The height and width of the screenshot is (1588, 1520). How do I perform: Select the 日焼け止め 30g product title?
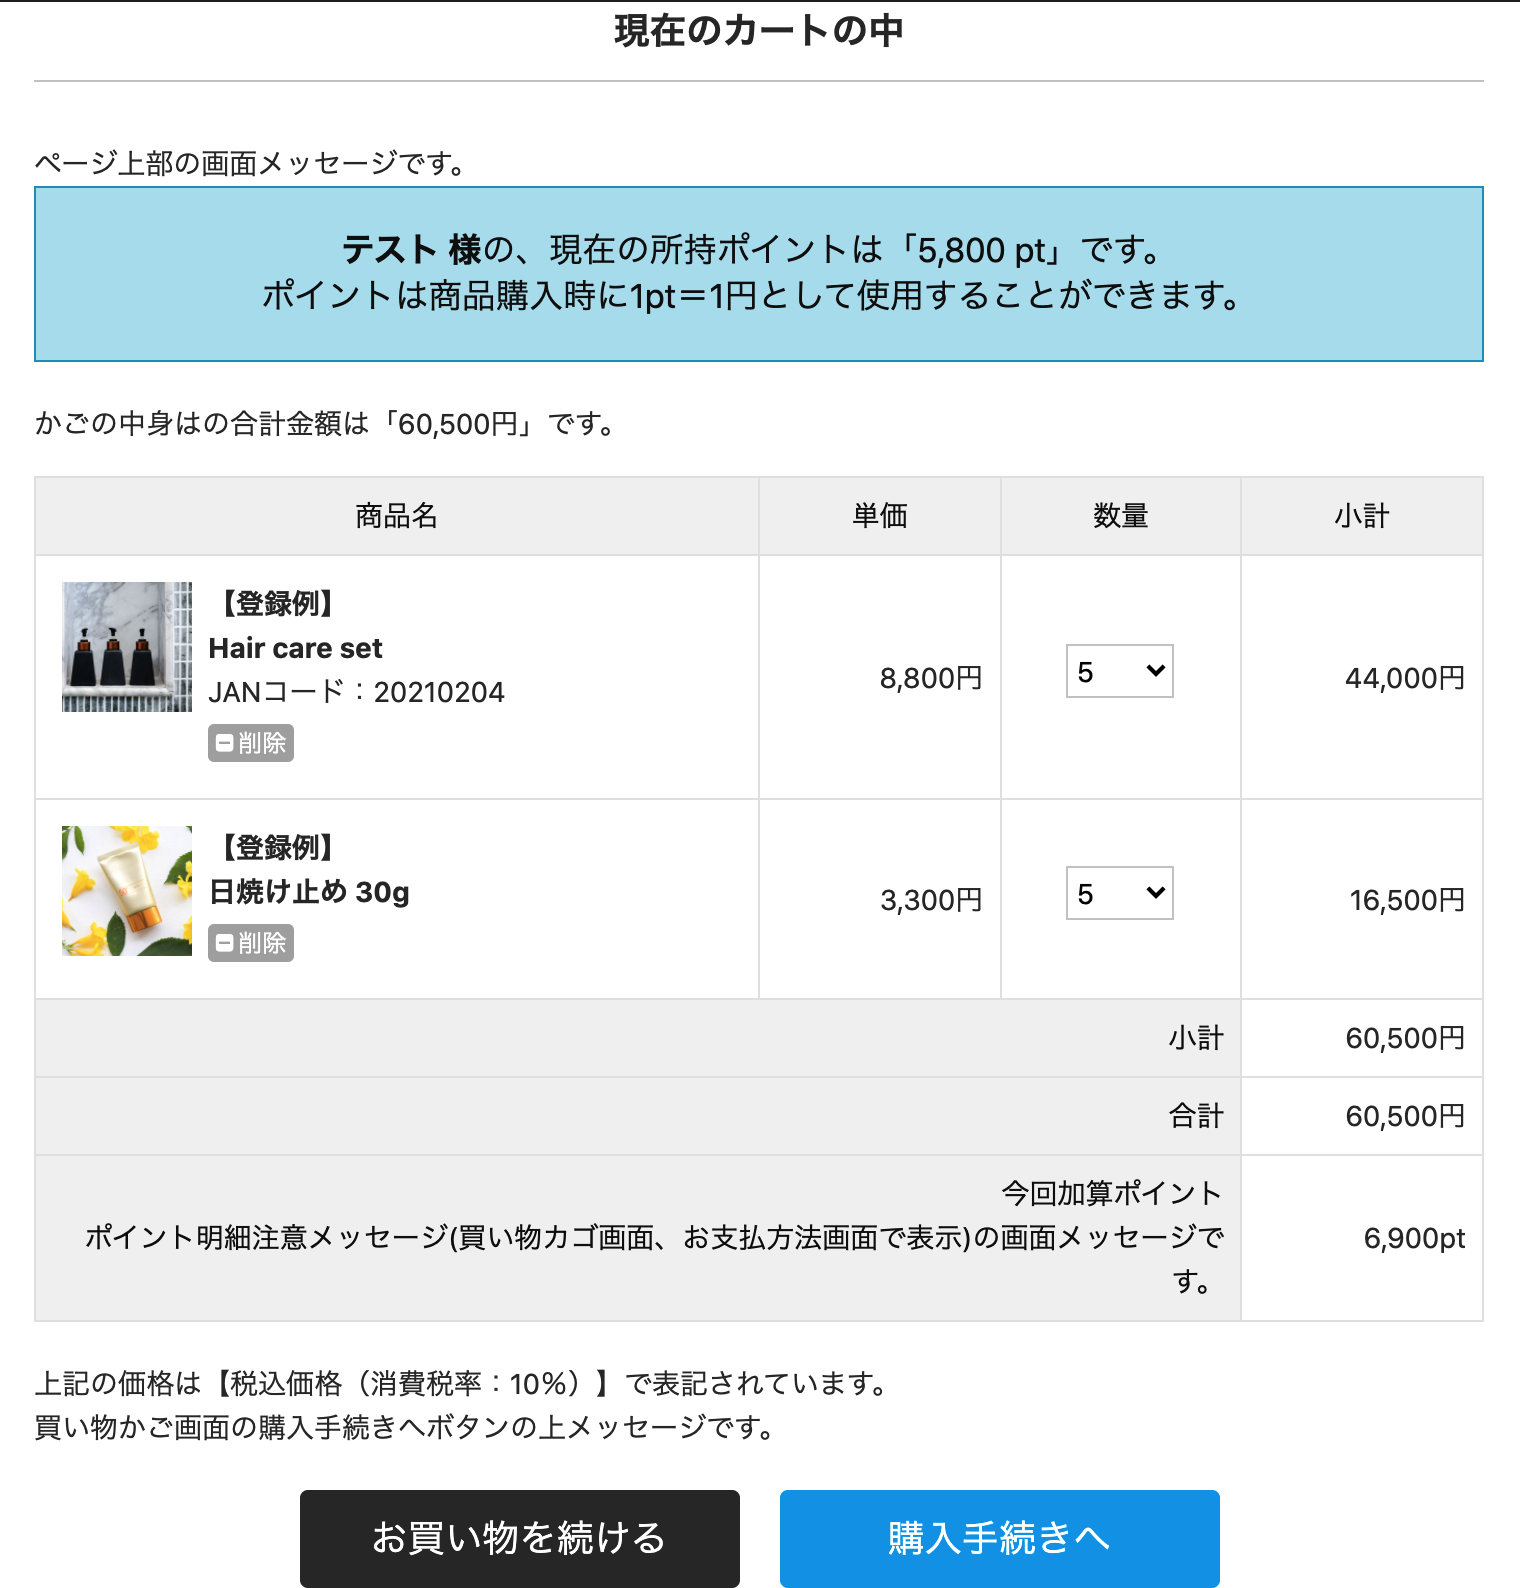[309, 891]
